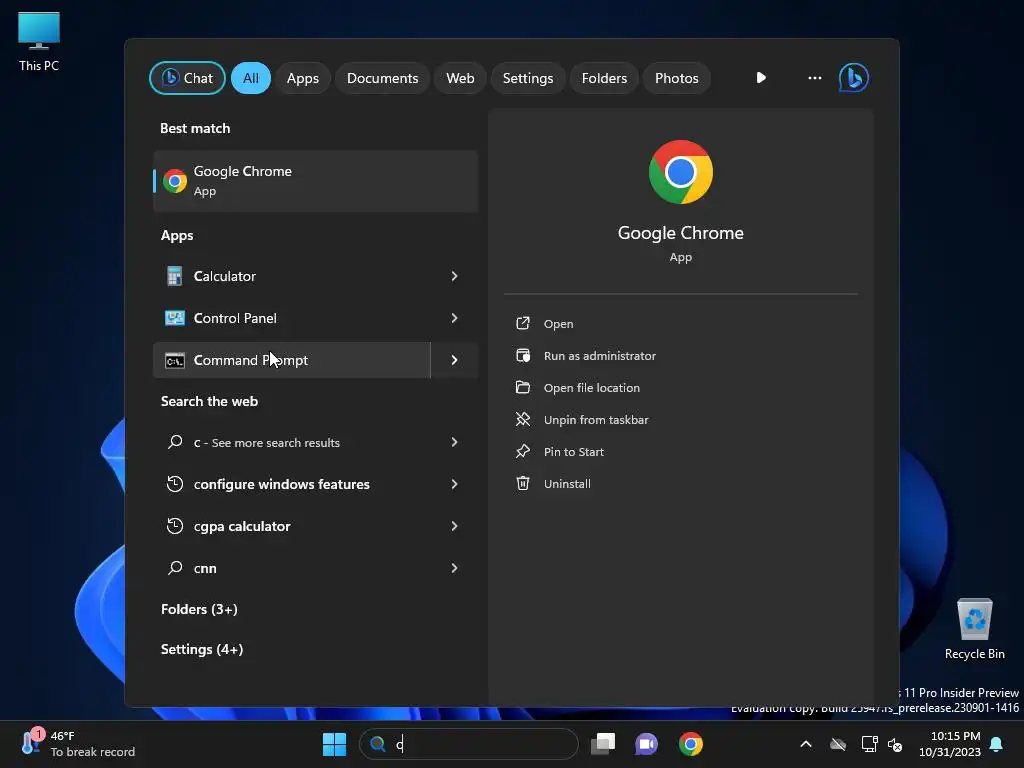Click the Unpin from taskbar icon
Image resolution: width=1024 pixels, height=768 pixels.
click(x=523, y=419)
